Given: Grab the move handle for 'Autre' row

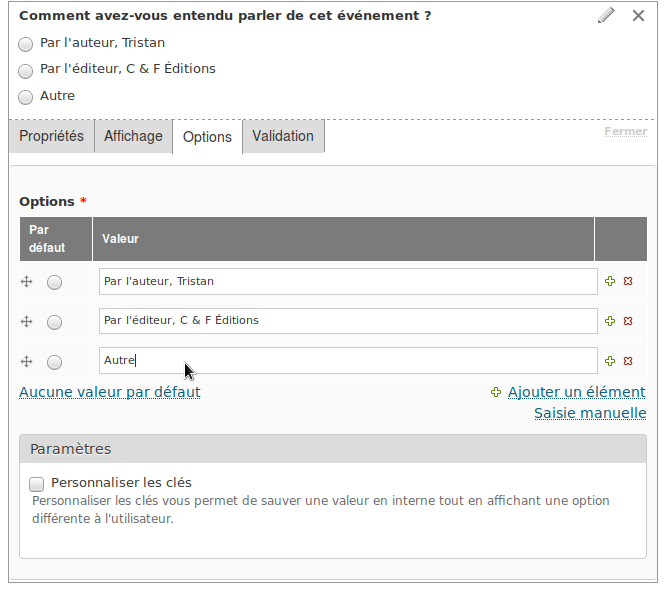Looking at the screenshot, I should pos(26,361).
